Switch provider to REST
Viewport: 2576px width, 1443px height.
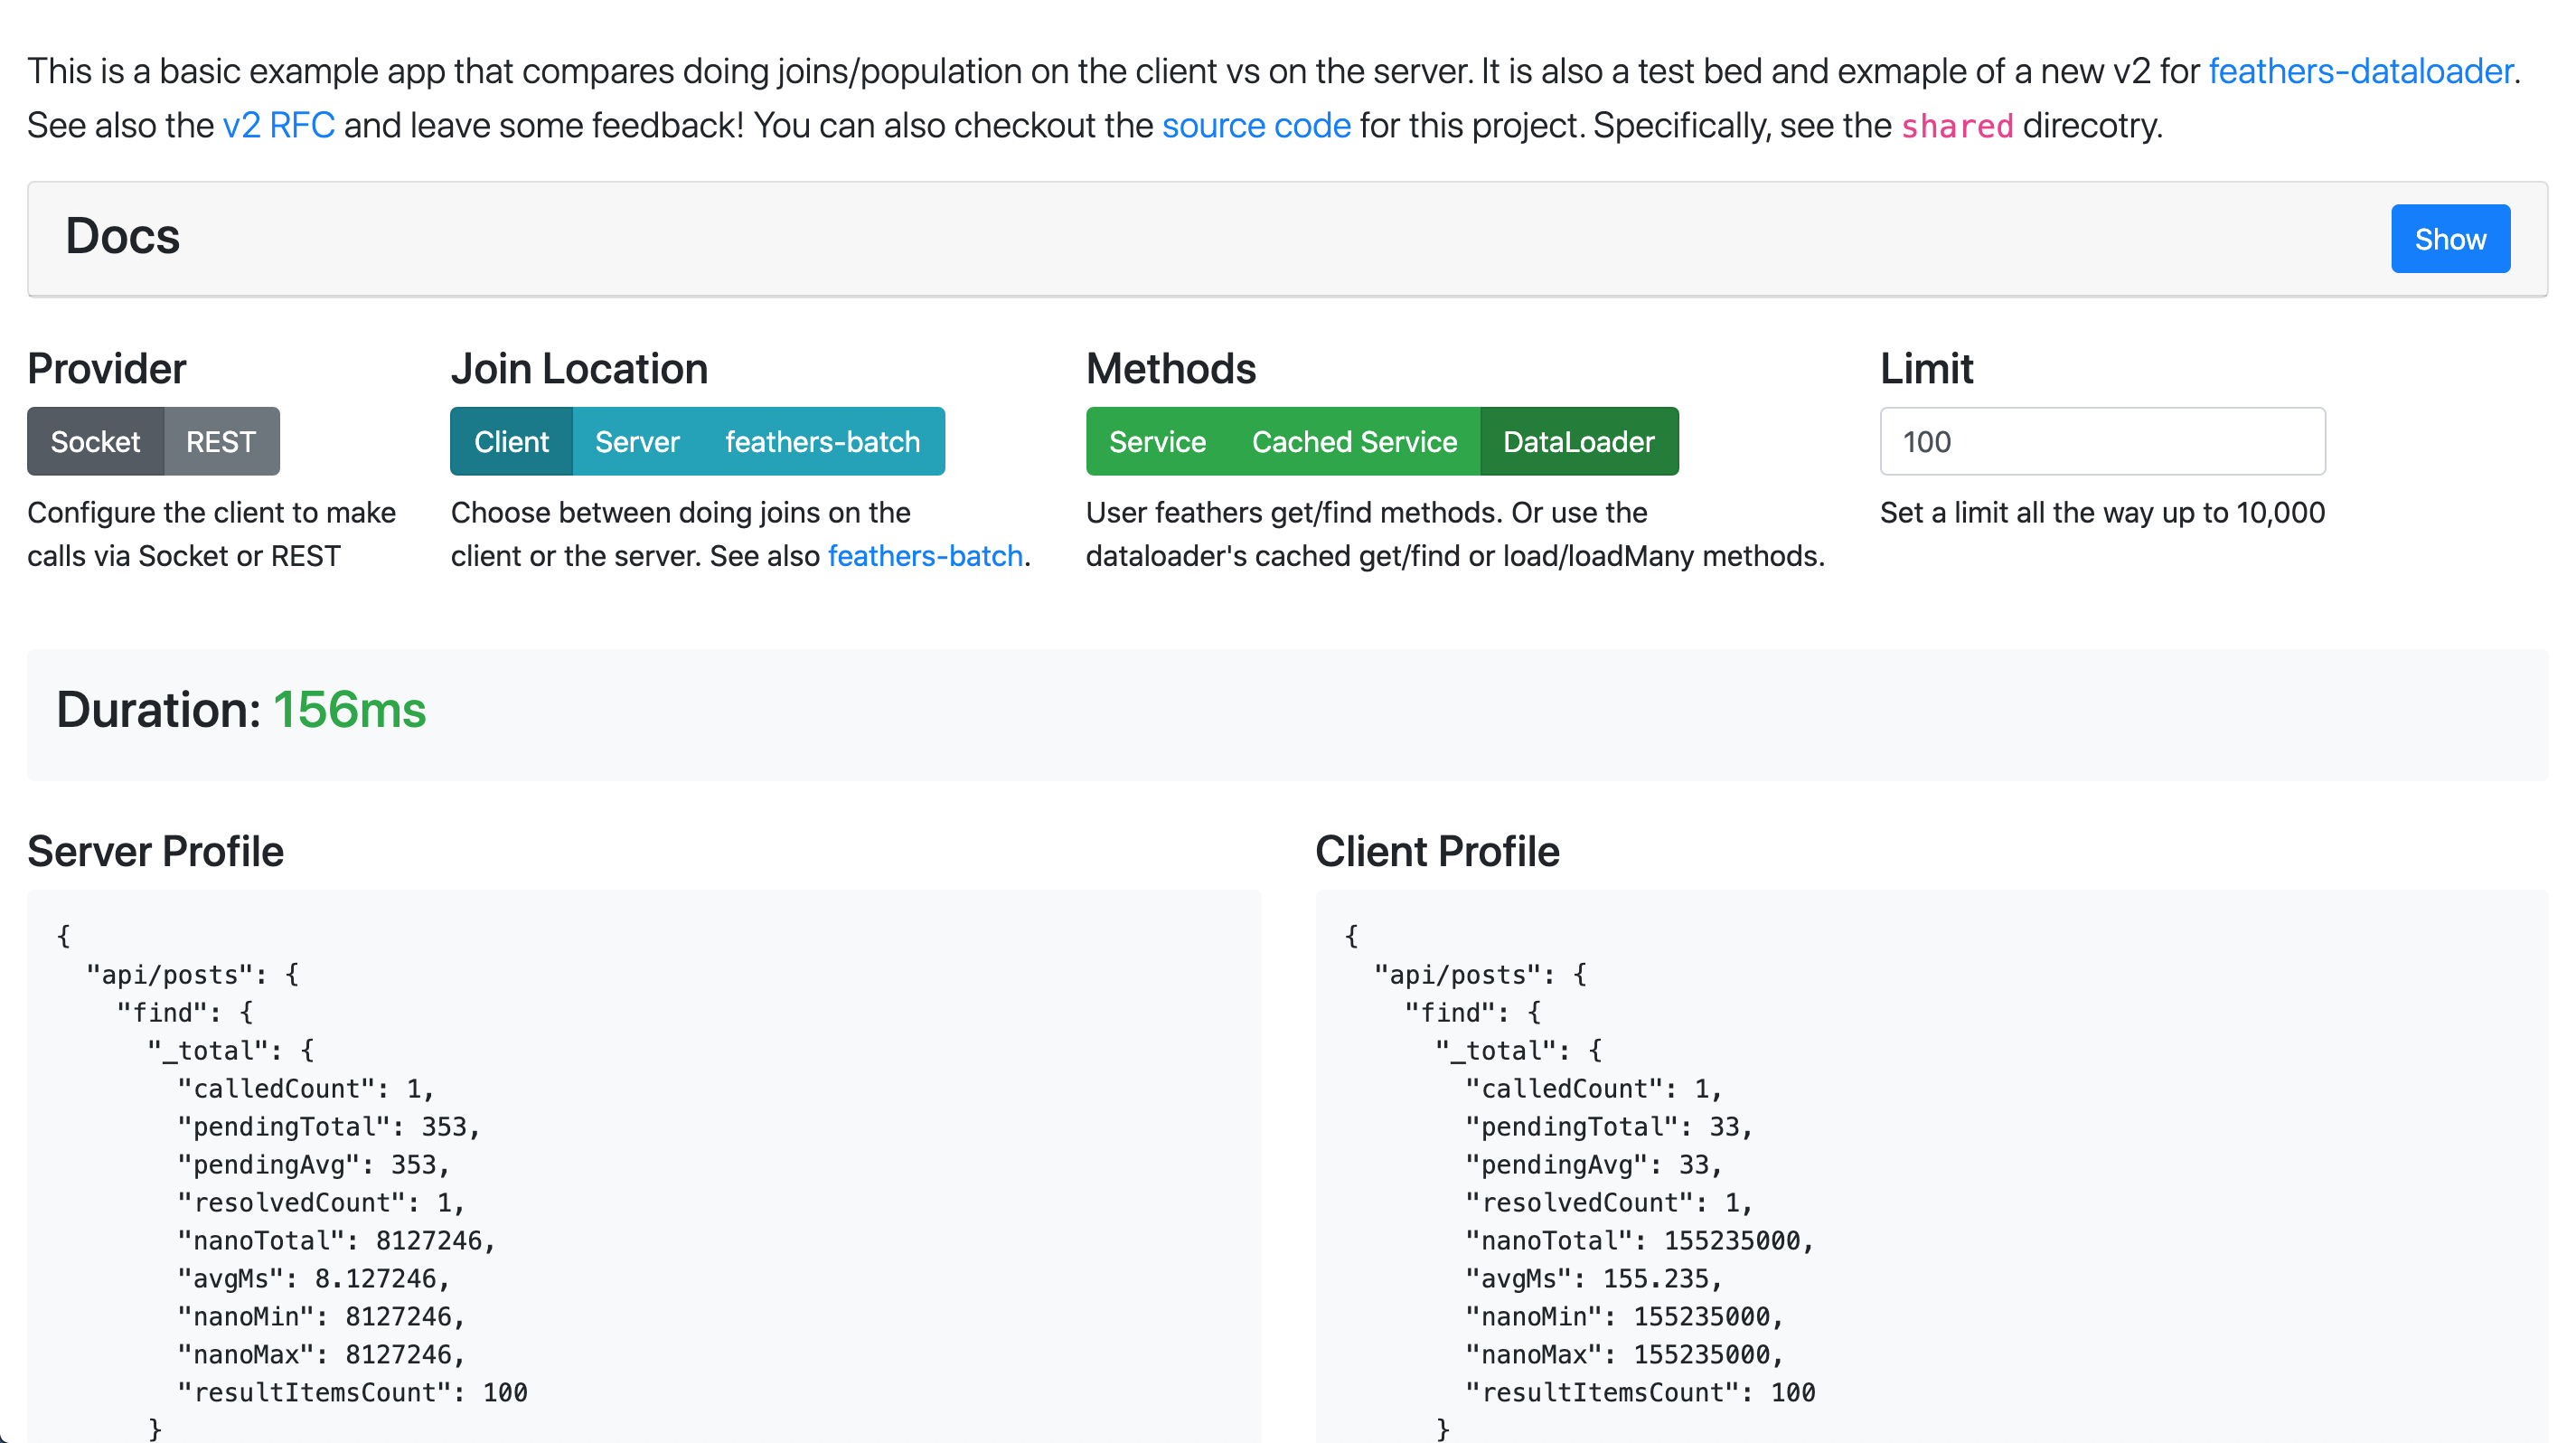point(221,441)
